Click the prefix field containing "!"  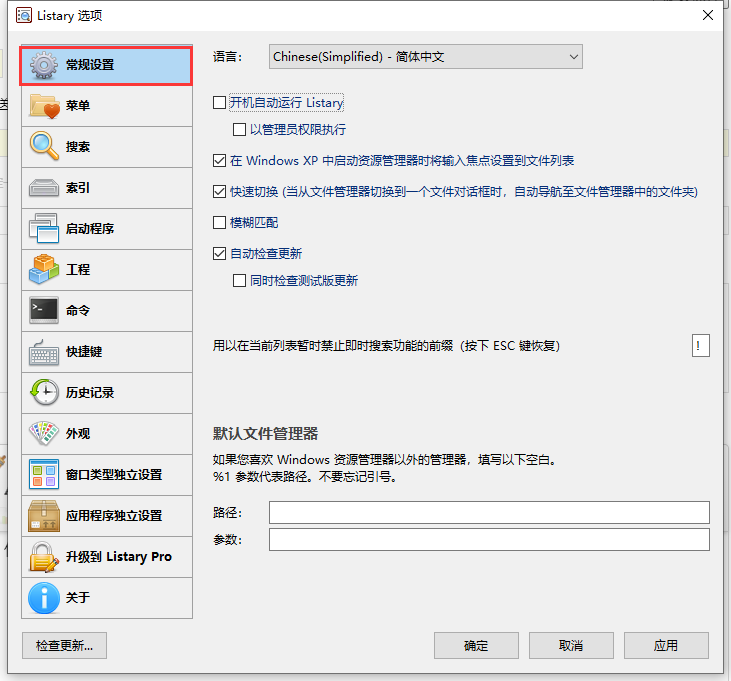[x=701, y=345]
